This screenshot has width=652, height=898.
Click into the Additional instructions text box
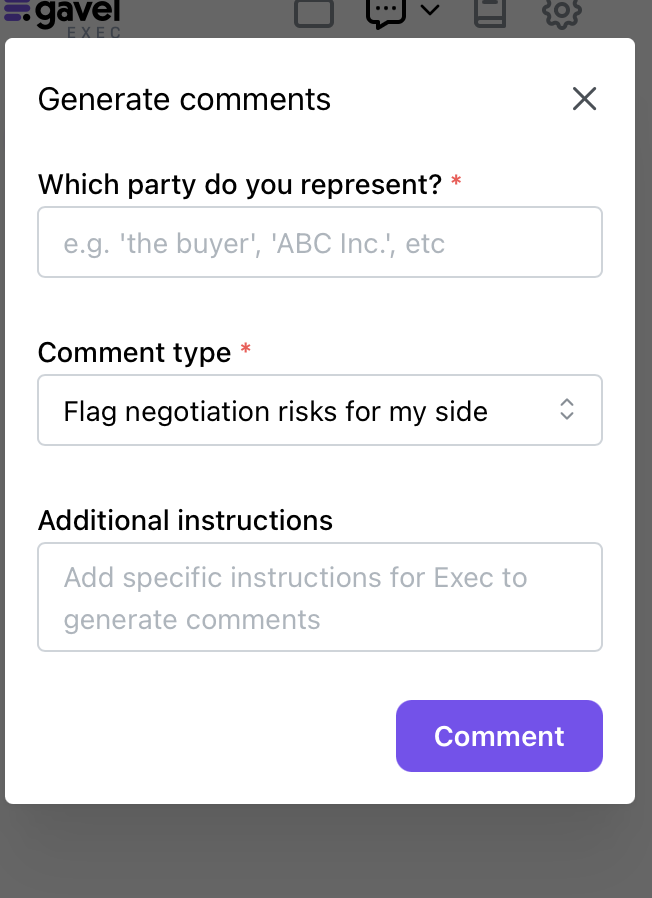(320, 597)
